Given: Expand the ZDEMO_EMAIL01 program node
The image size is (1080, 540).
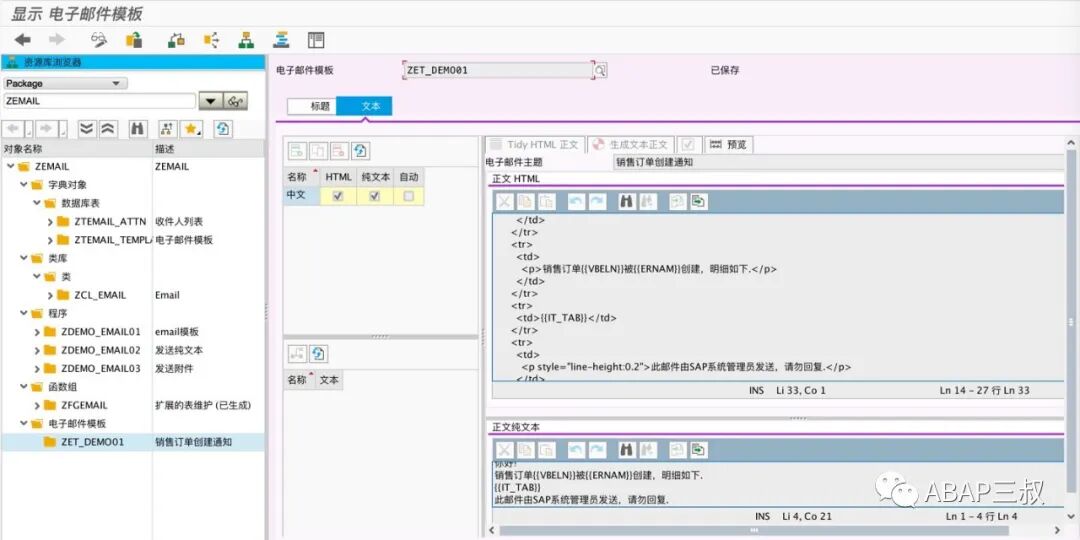Looking at the screenshot, I should point(37,332).
